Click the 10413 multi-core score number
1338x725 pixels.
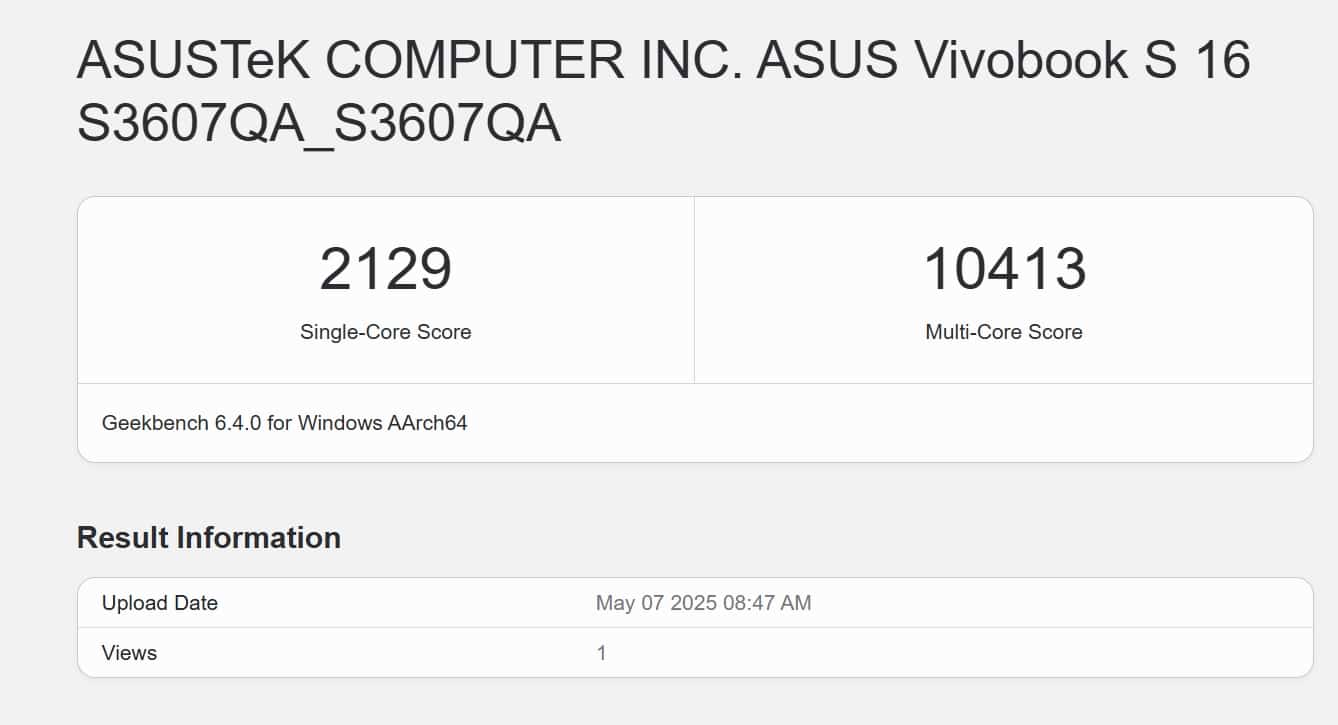point(1003,269)
